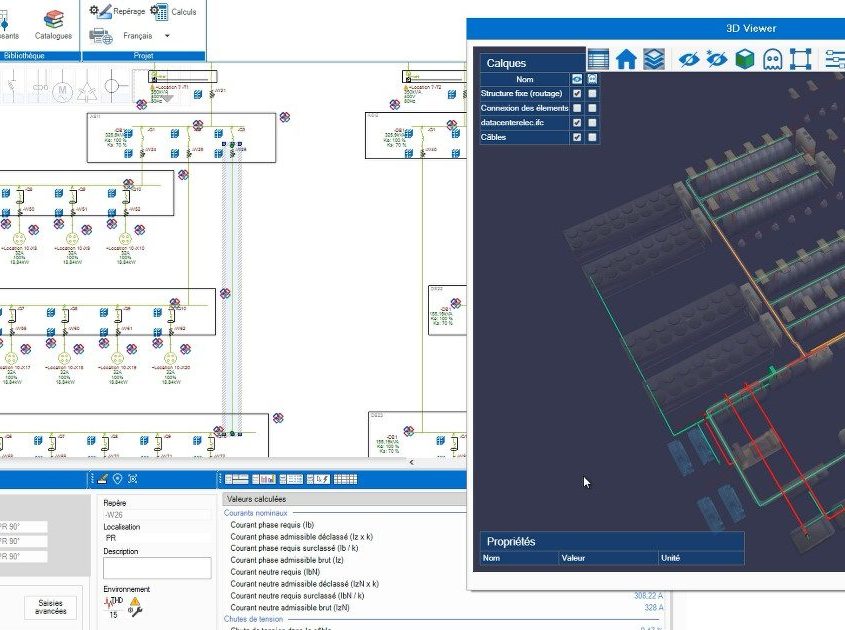
Task: Click the warning wrench environment icon
Action: (x=135, y=607)
